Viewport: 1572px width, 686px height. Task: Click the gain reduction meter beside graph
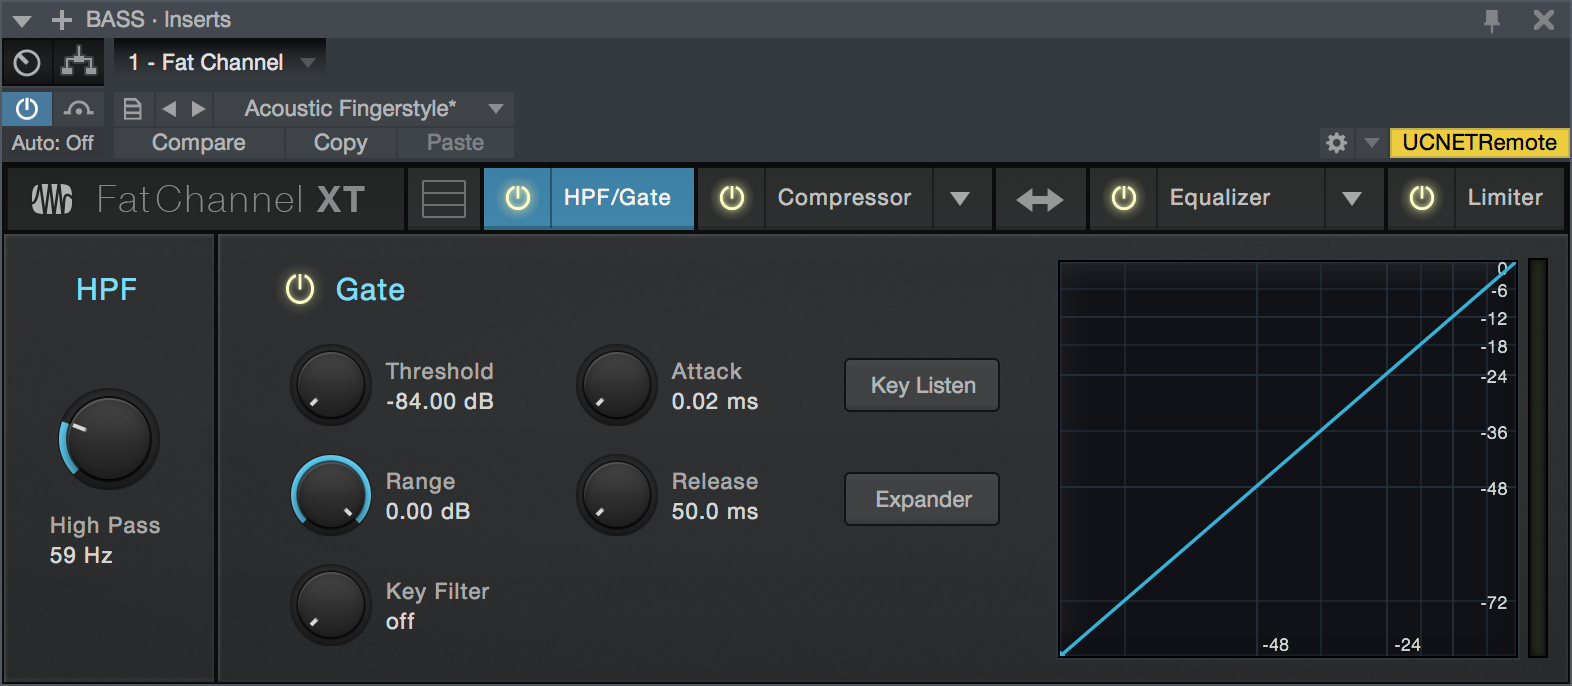coord(1538,459)
